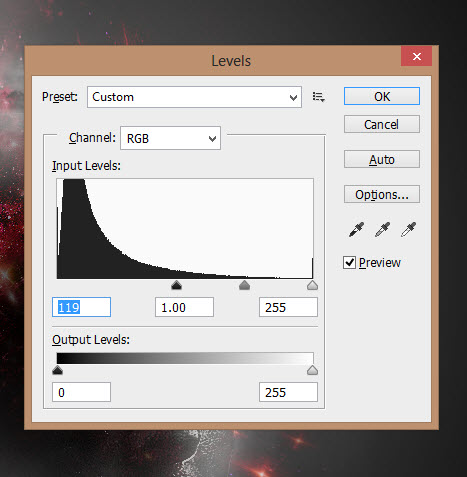The height and width of the screenshot is (477, 467).
Task: Click the Cancel button
Action: (382, 124)
